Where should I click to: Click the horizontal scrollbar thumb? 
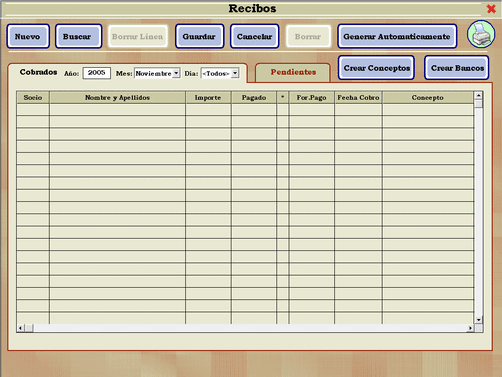[x=29, y=328]
